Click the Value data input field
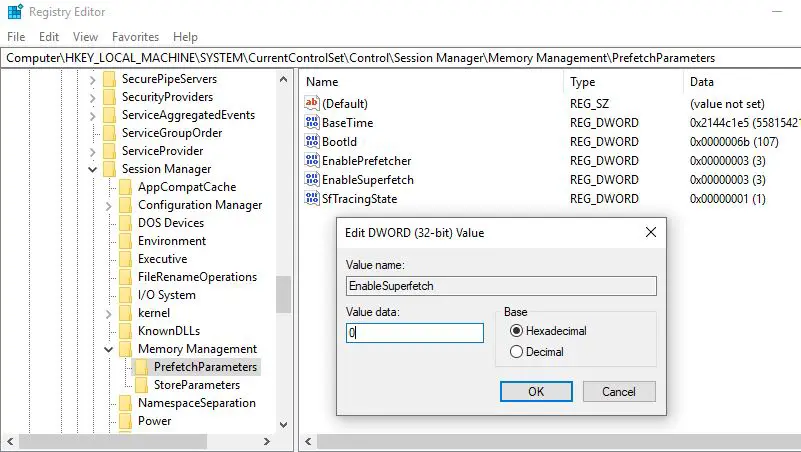The width and height of the screenshot is (801, 452). click(414, 332)
